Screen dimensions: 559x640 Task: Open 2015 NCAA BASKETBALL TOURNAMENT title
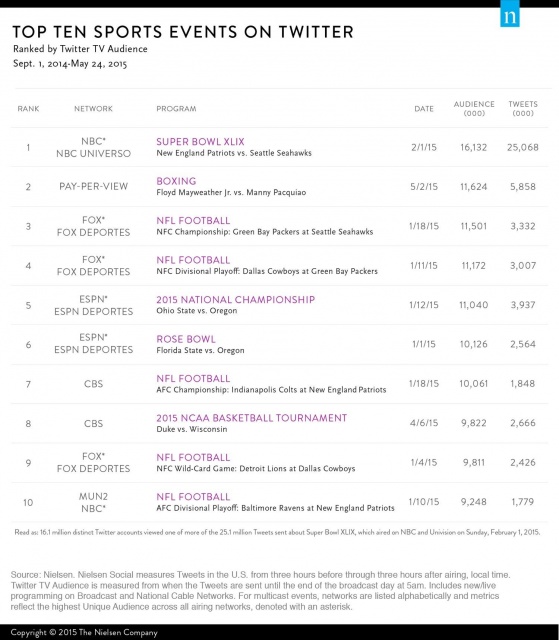point(252,418)
